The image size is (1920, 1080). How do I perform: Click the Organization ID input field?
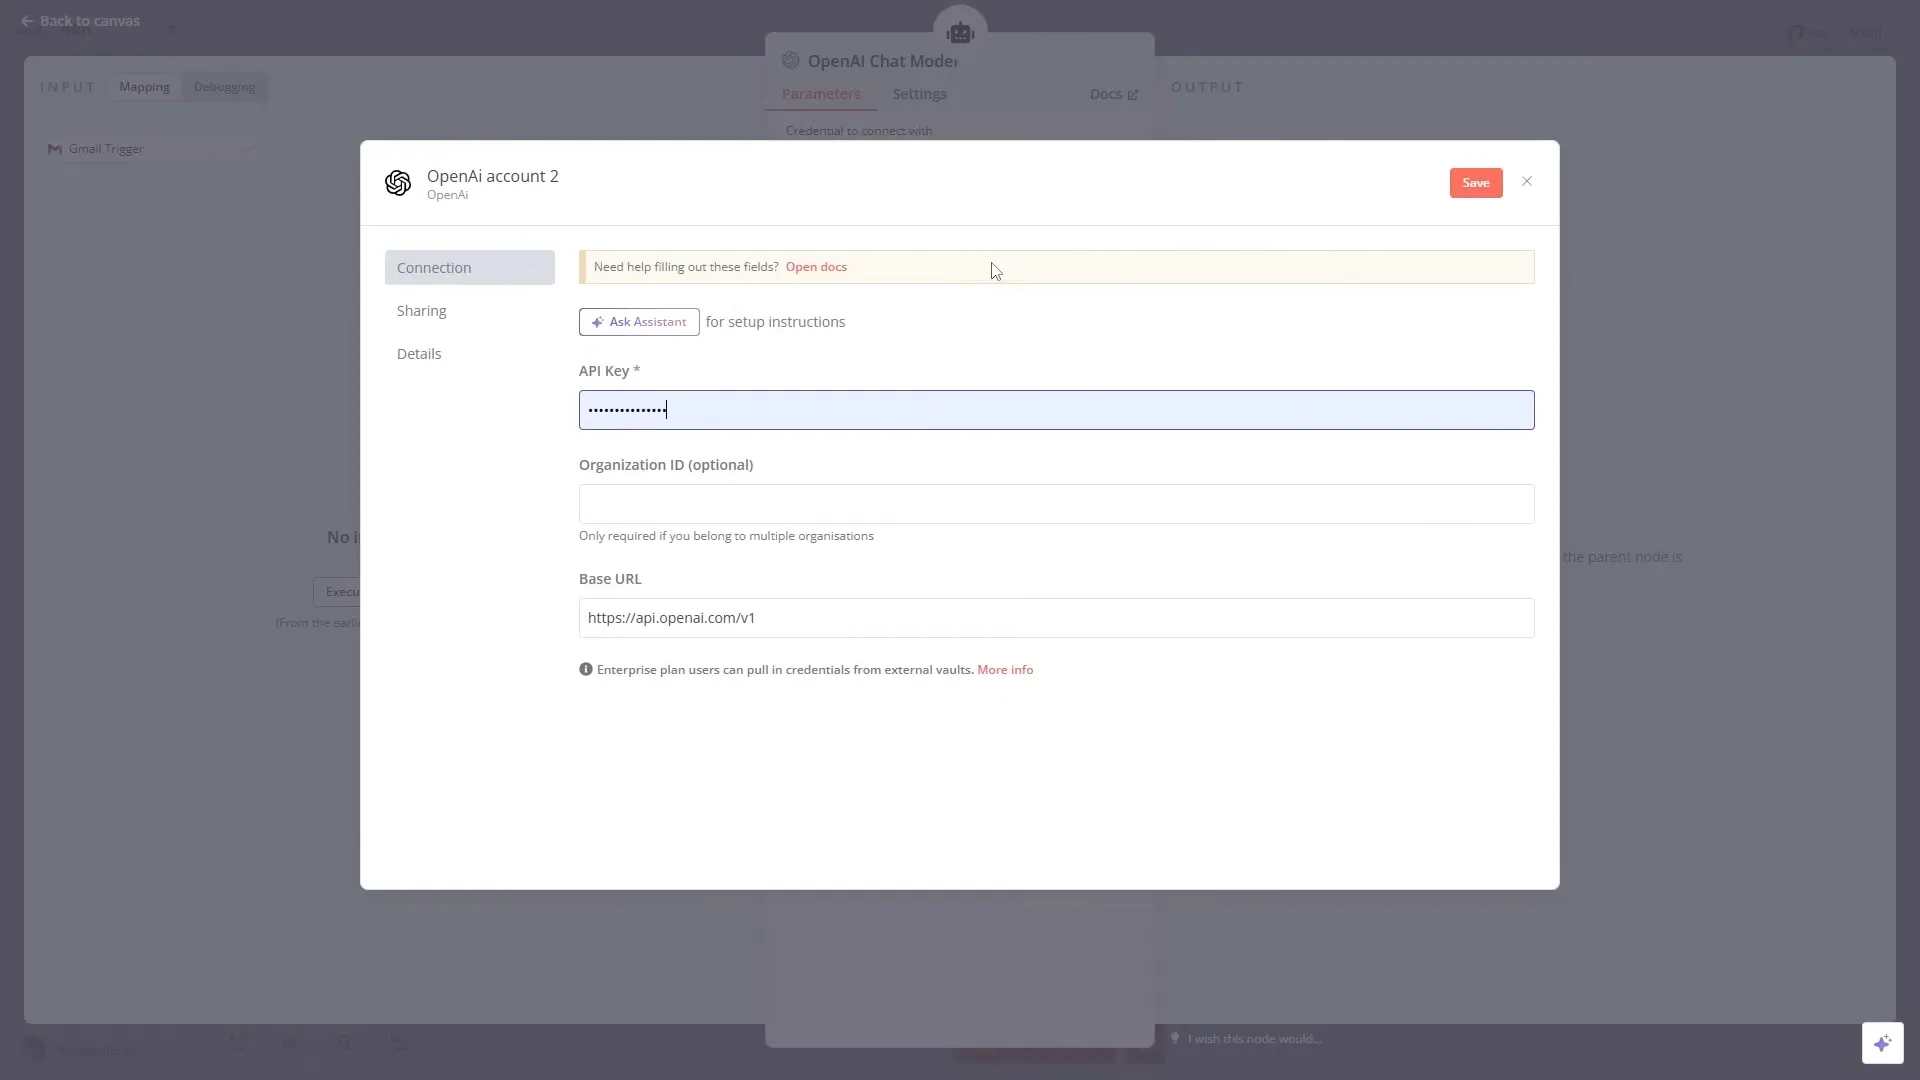[1056, 504]
